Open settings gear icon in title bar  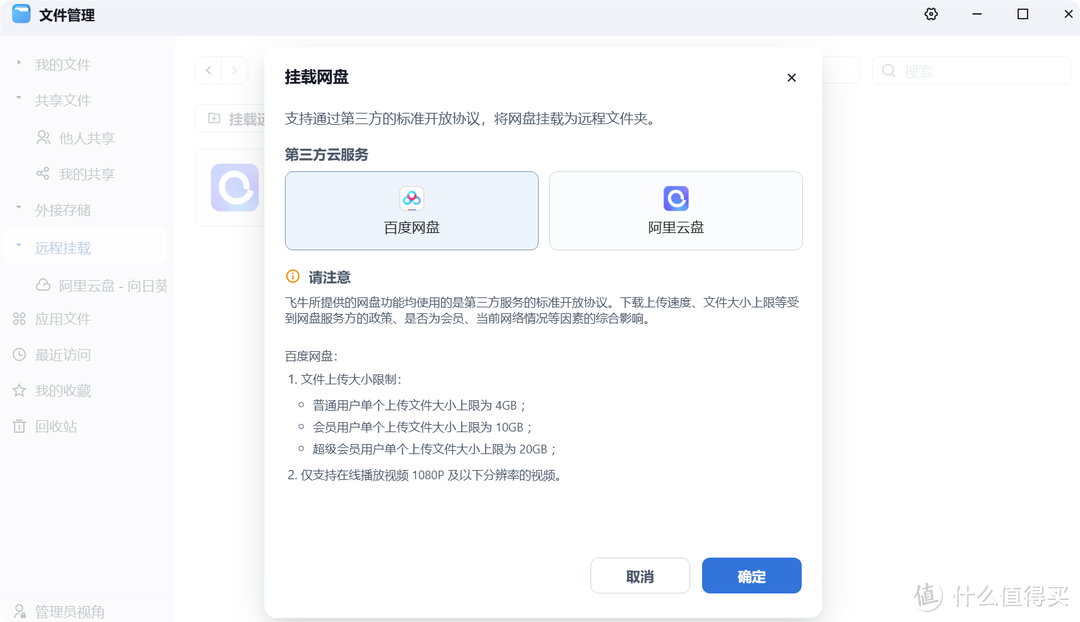(x=931, y=15)
